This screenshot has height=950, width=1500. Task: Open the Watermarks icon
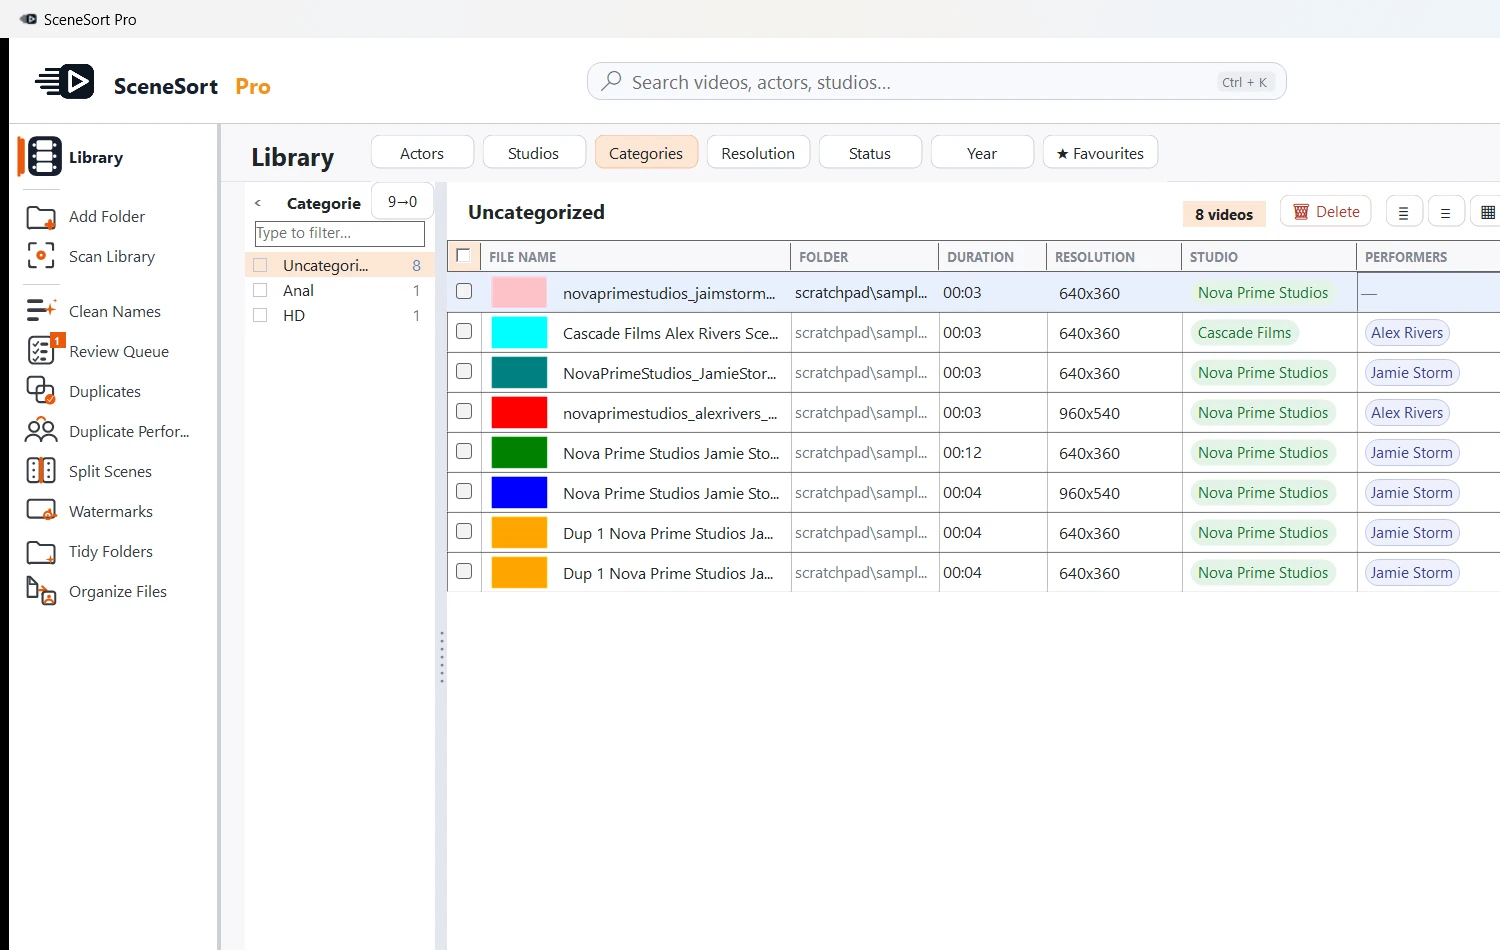[x=41, y=511]
